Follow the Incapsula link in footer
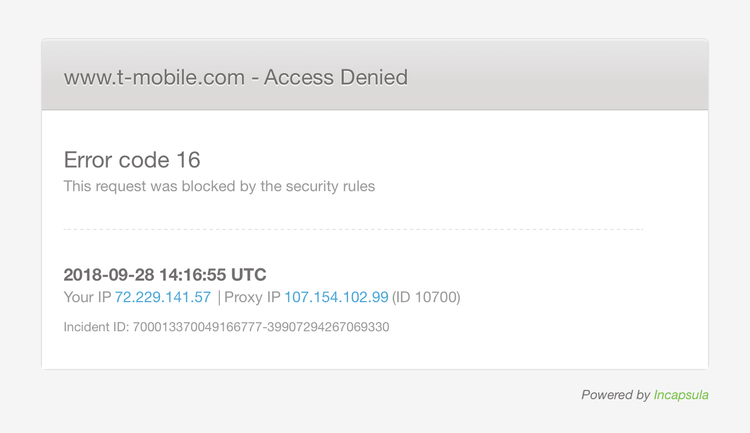The image size is (750, 433). [x=681, y=395]
